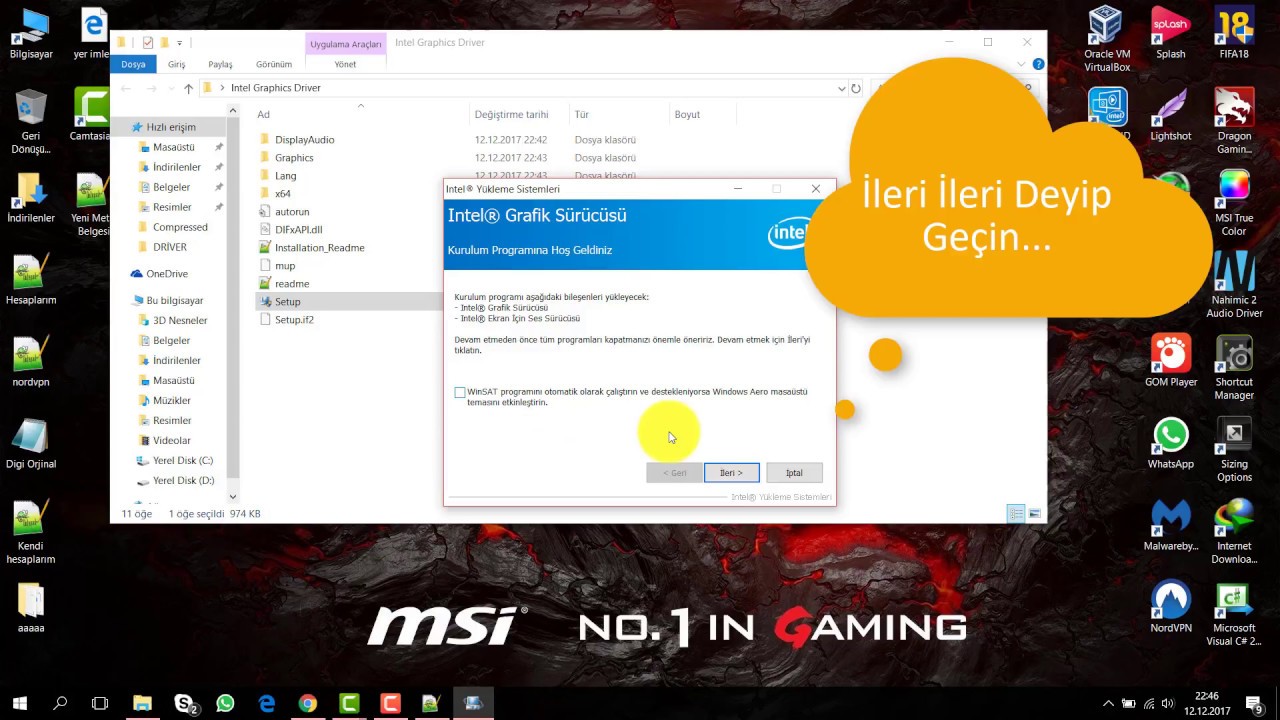Screen dimensions: 1280x720
Task: Launch FIFA18 desktop icon
Action: (x=1234, y=34)
